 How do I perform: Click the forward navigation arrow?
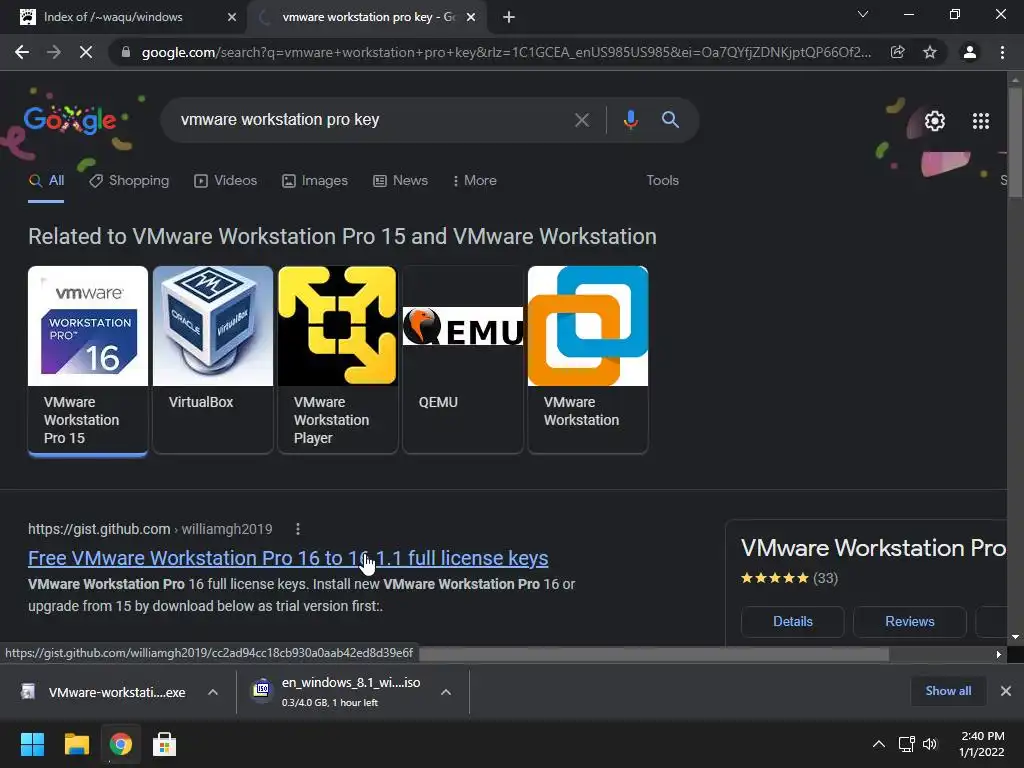pyautogui.click(x=54, y=52)
